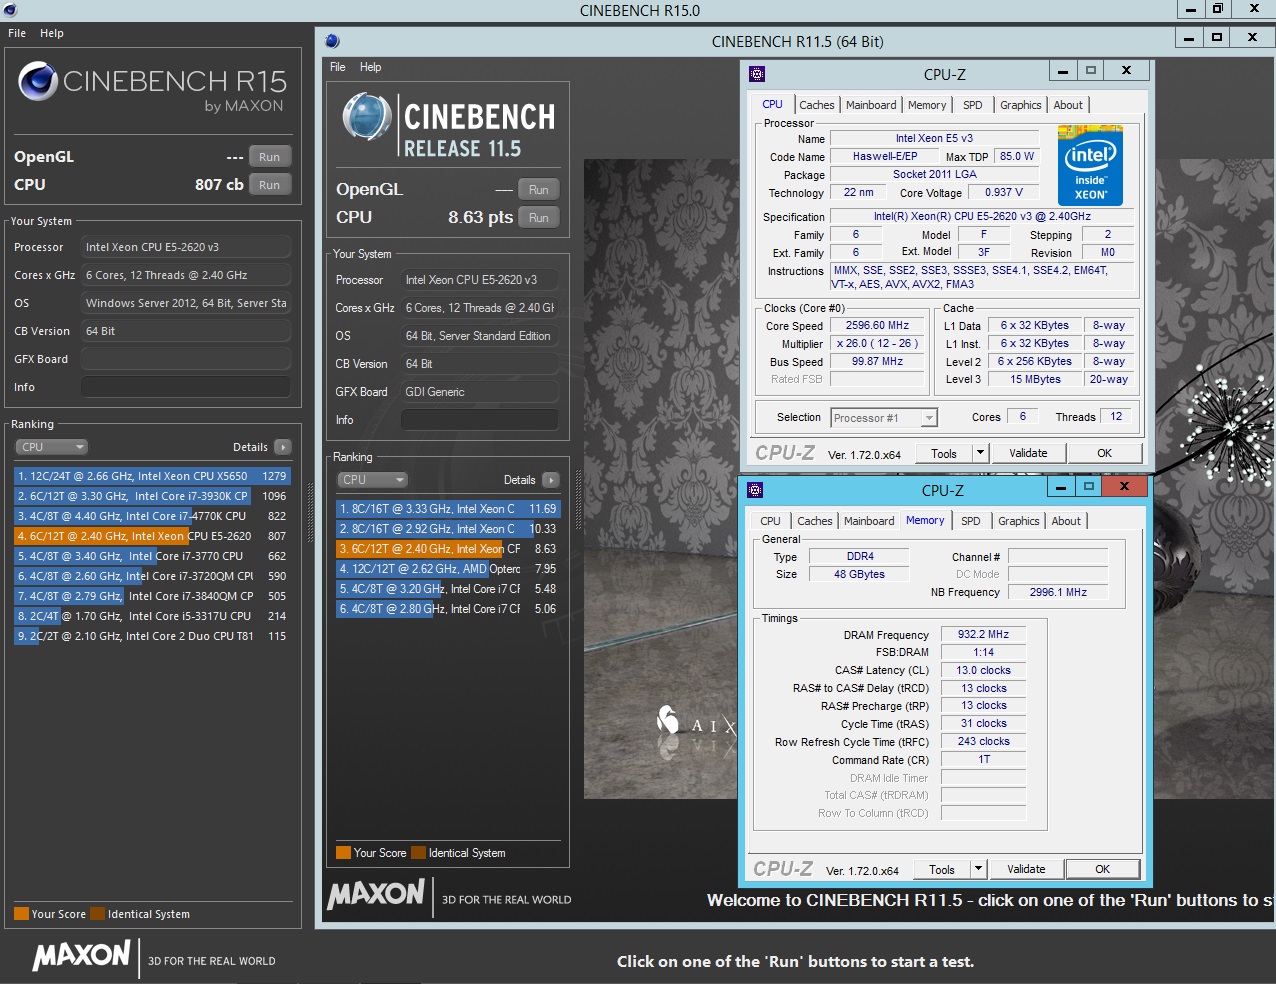1276x984 pixels.
Task: Click the Cinebench R15 logo sphere
Action: tap(38, 82)
